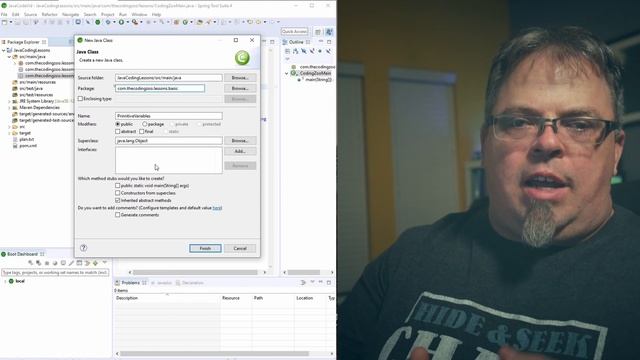The height and width of the screenshot is (360, 640).
Task: Click the properties window icon in Boot Dashboard
Action: 79,263
